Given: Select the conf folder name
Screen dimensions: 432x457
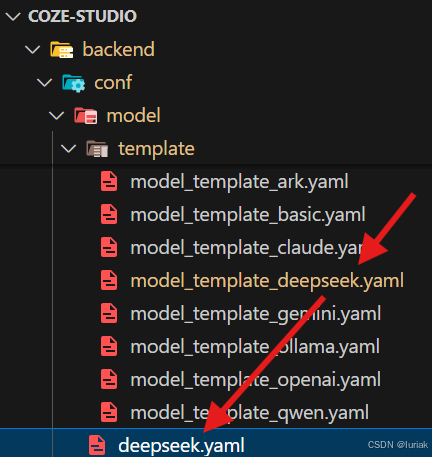Looking at the screenshot, I should [x=113, y=83].
